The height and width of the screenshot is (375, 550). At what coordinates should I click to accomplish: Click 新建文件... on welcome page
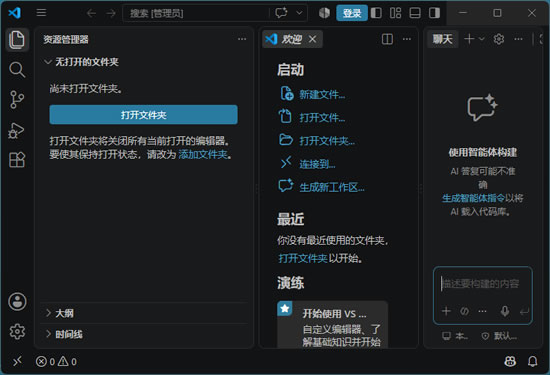pos(322,94)
